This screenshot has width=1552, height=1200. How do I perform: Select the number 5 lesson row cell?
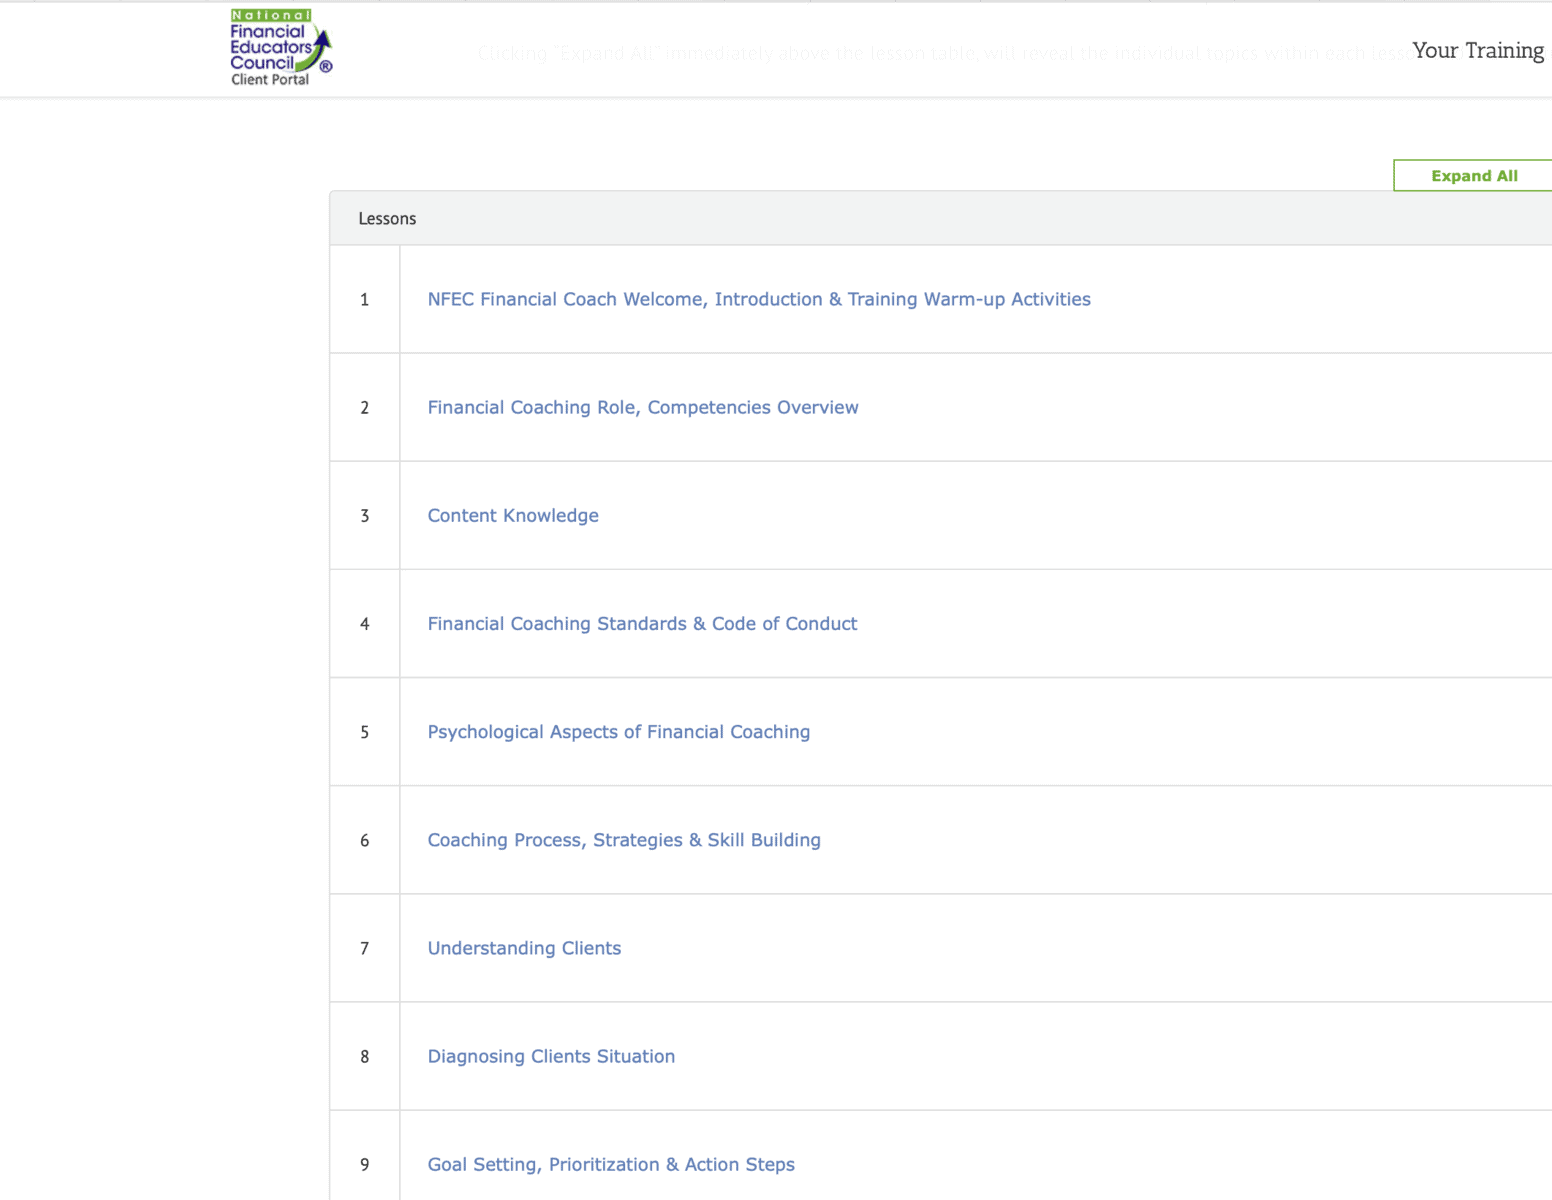[365, 732]
